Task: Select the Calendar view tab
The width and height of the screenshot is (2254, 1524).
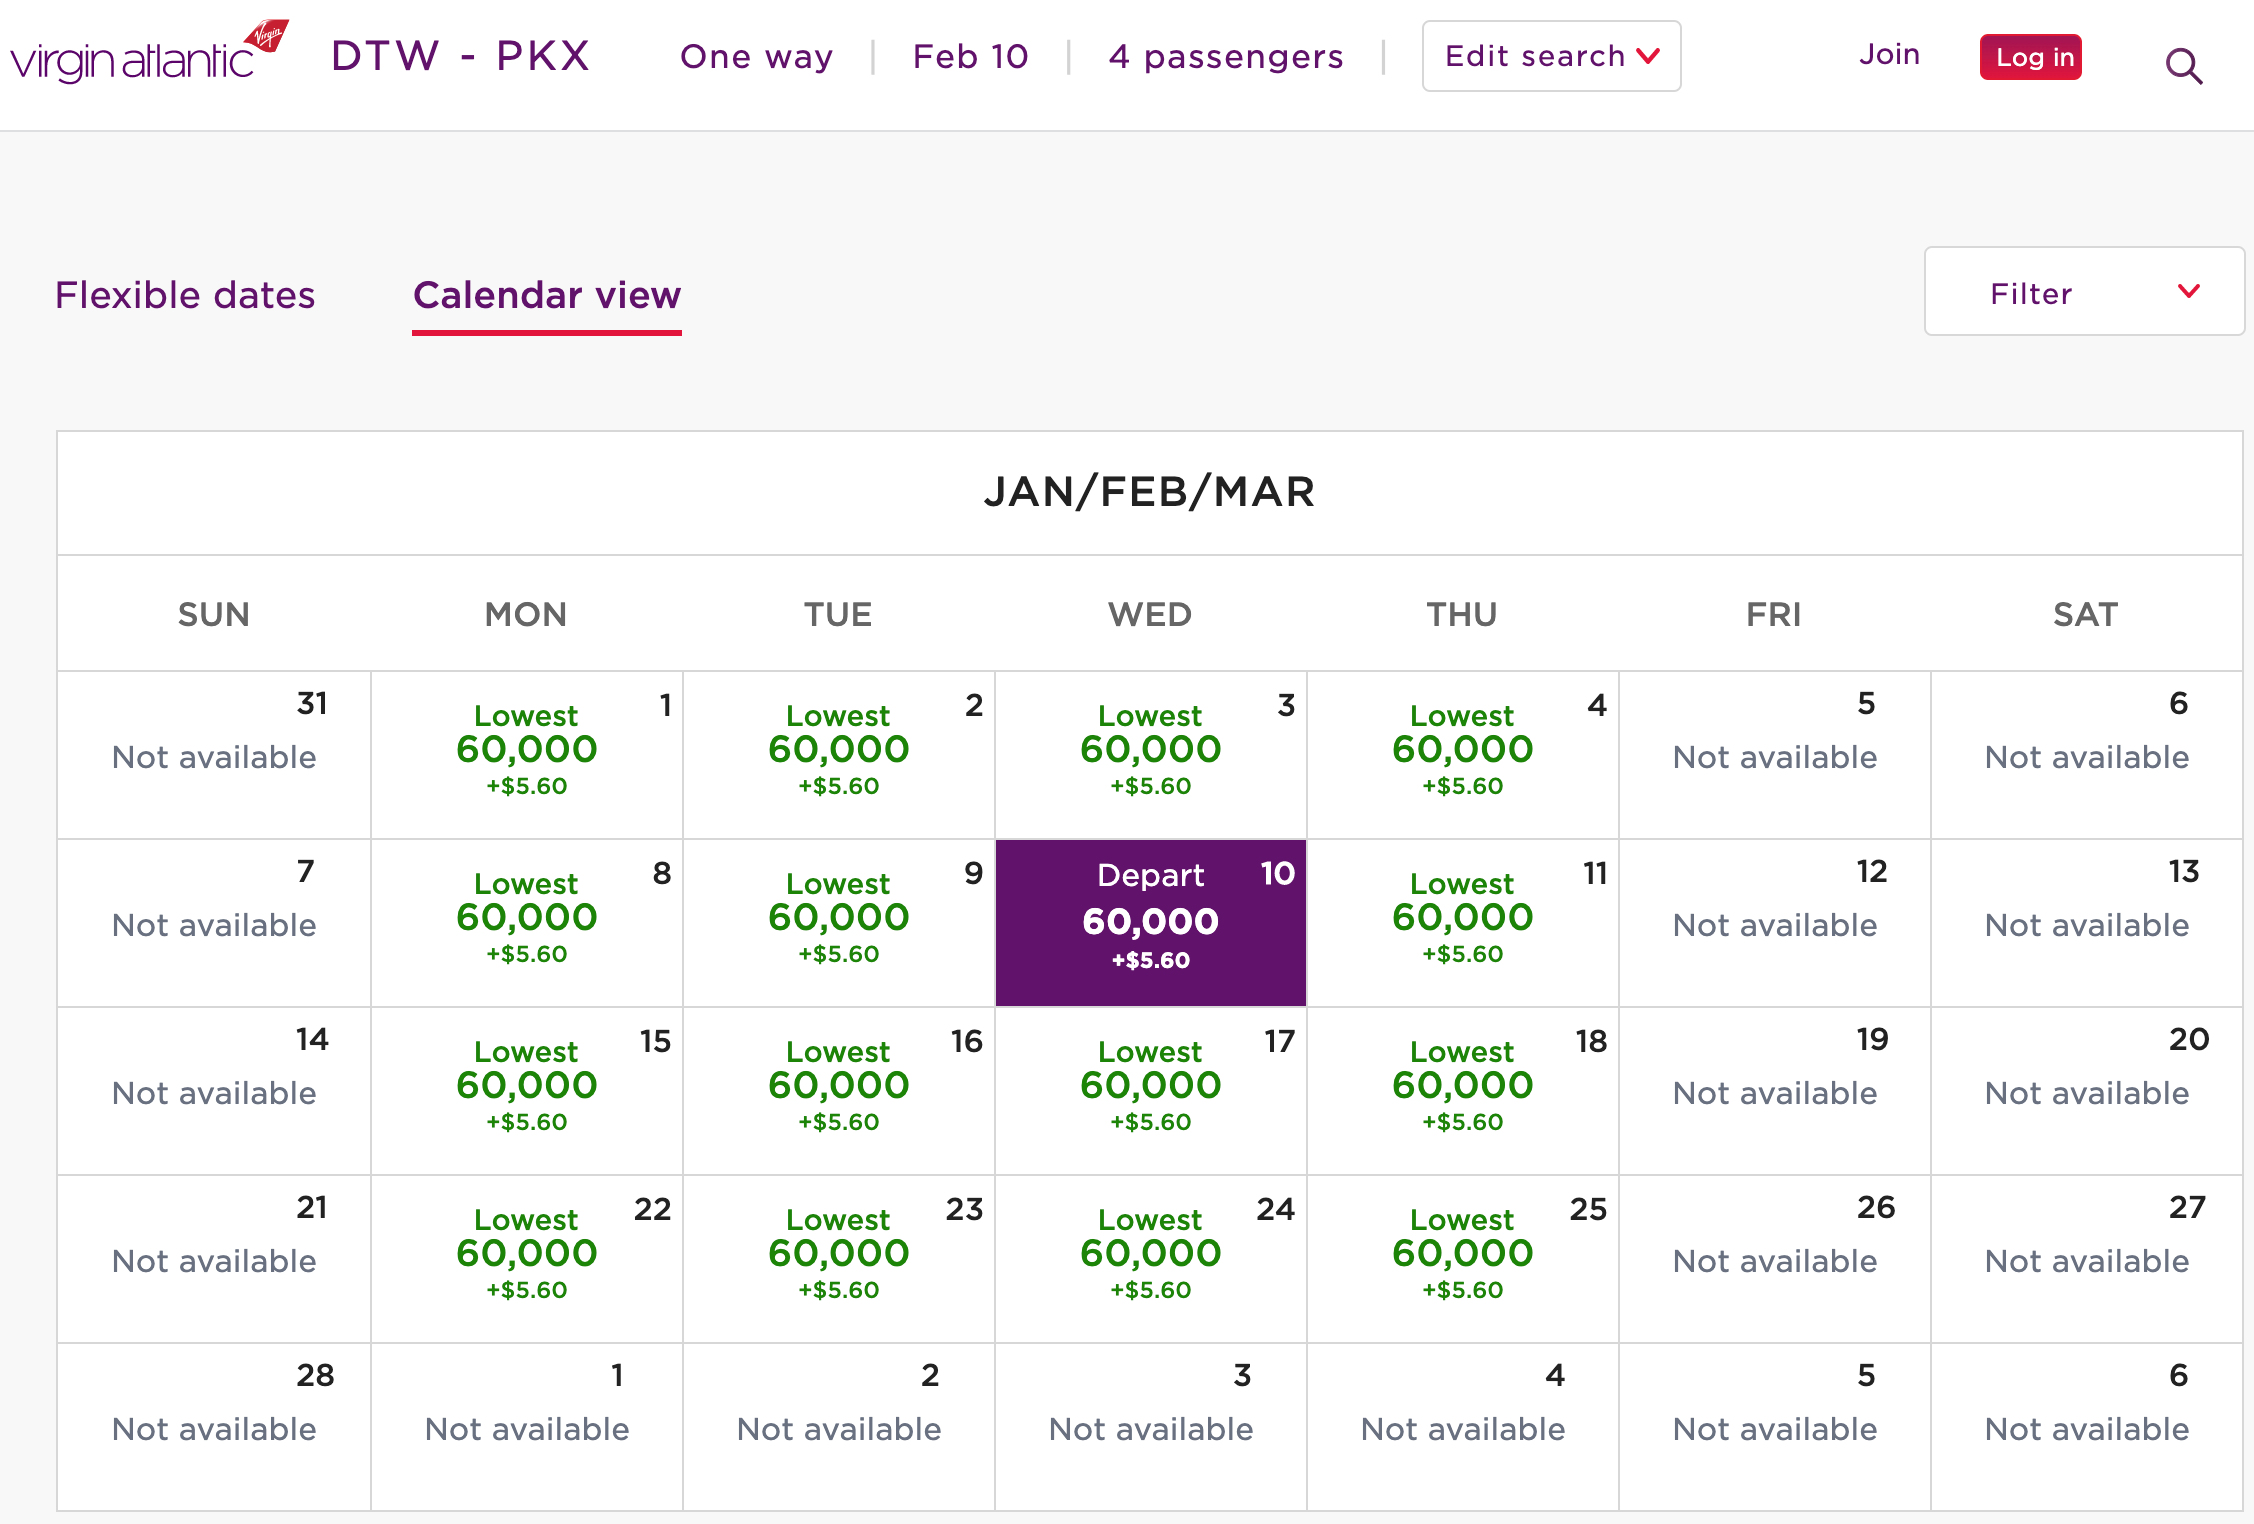Action: tap(547, 295)
